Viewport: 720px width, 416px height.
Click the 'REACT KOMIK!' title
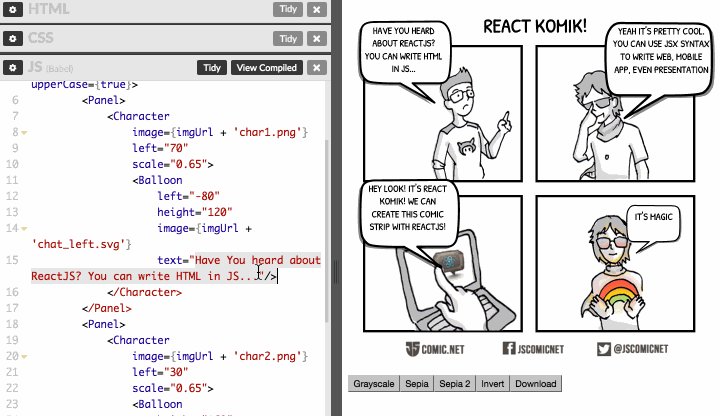point(535,26)
